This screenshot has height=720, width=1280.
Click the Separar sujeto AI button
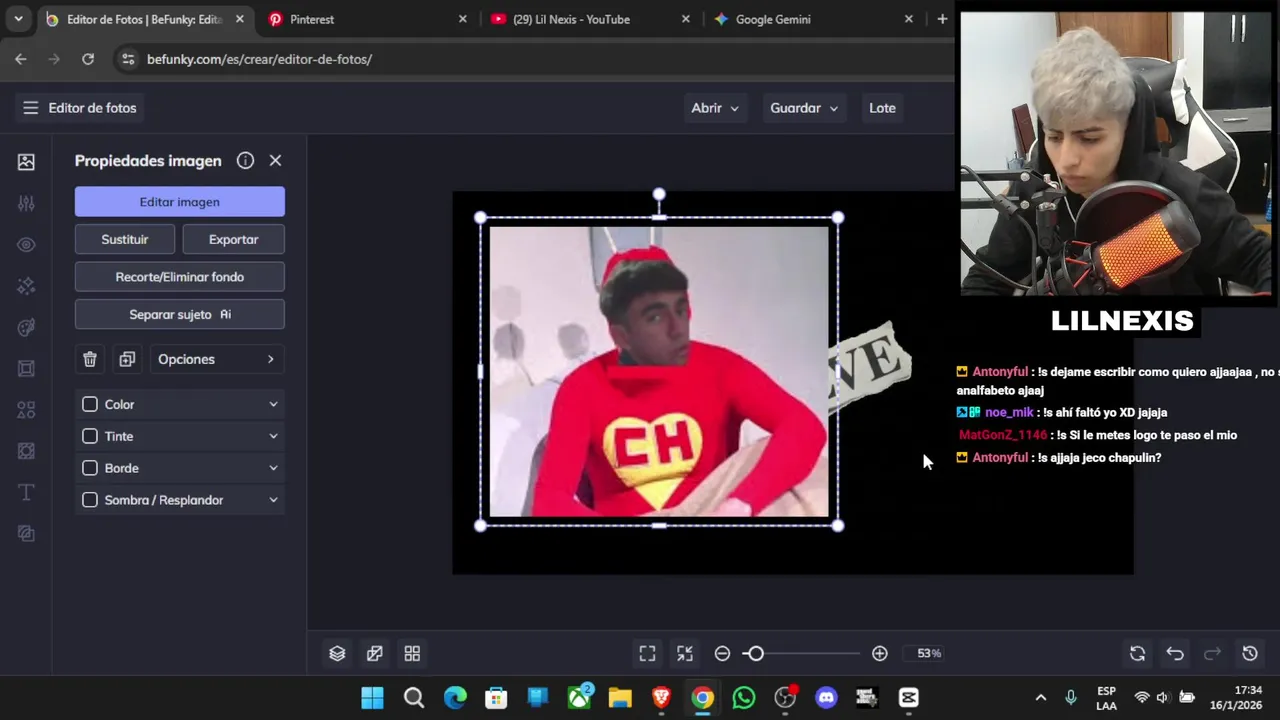pos(180,314)
